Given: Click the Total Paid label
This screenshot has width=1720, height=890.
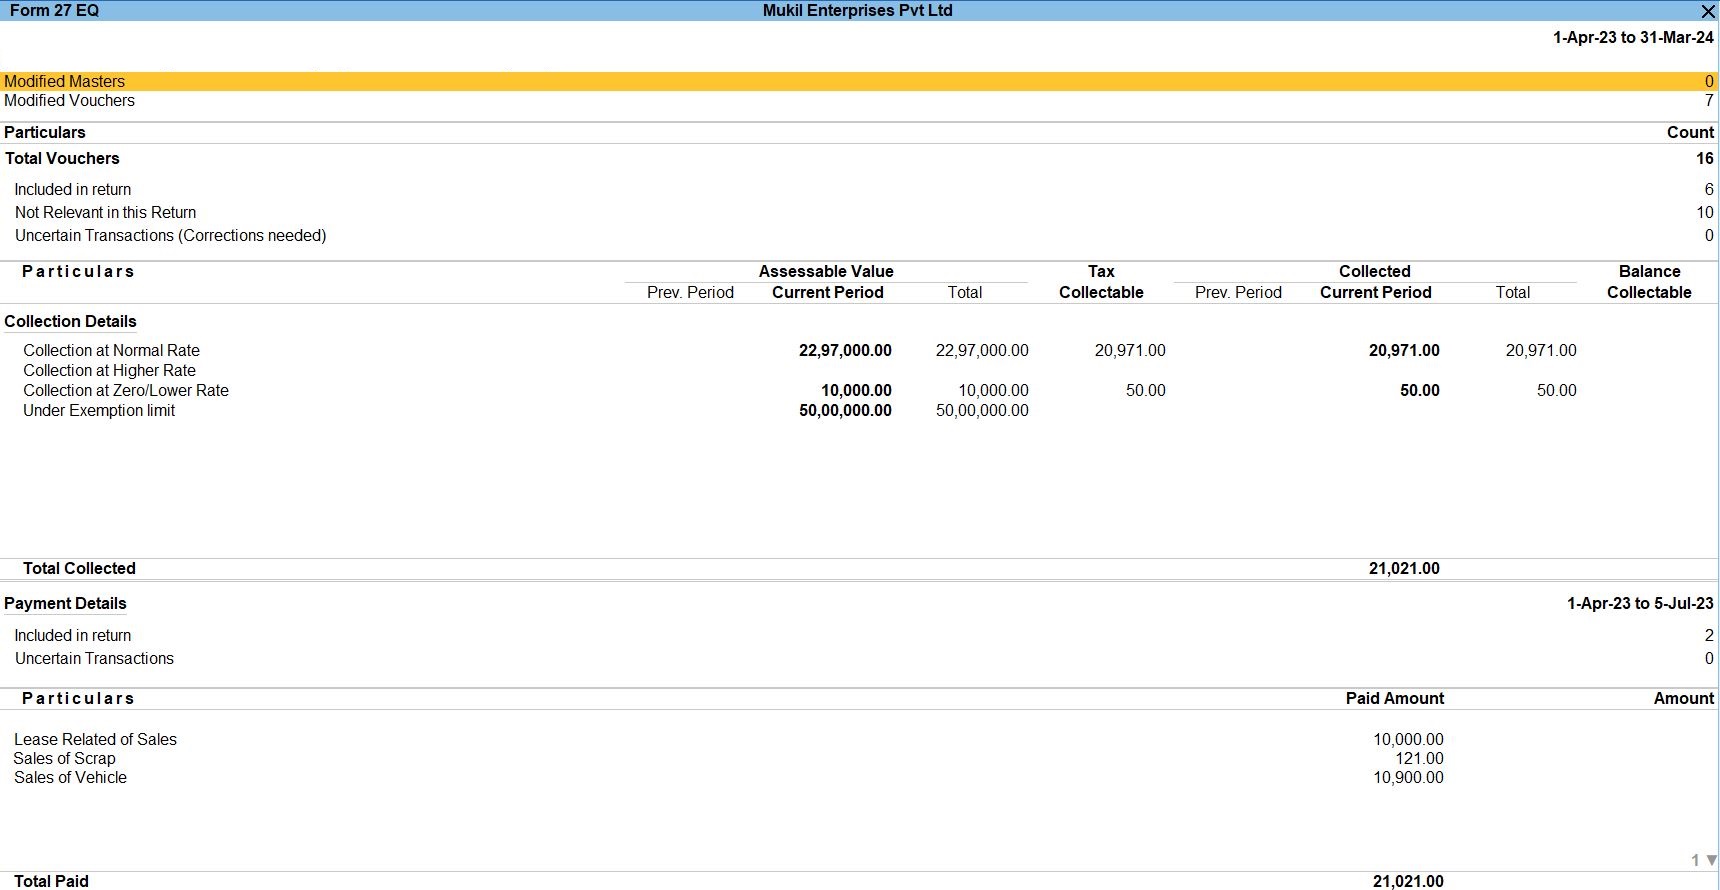Looking at the screenshot, I should click(51, 880).
